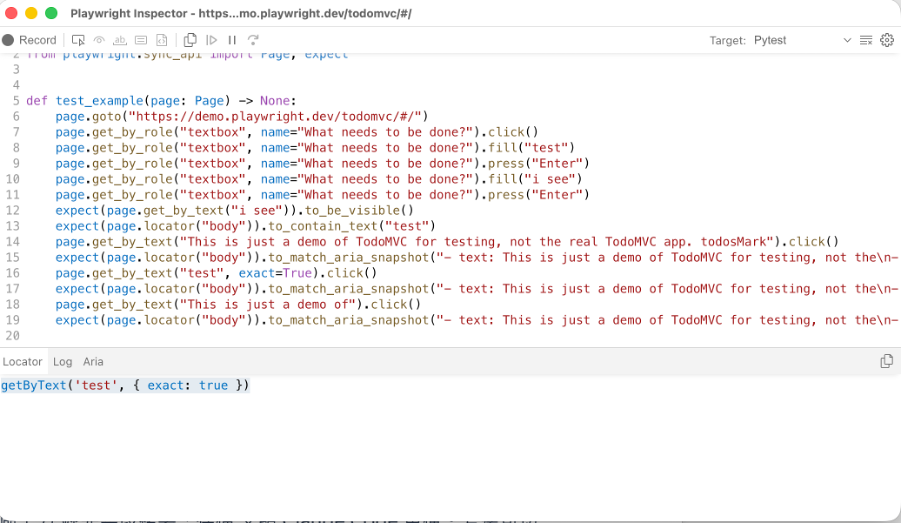This screenshot has width=902, height=524.
Task: Click the fill("test") code line
Action: (315, 148)
